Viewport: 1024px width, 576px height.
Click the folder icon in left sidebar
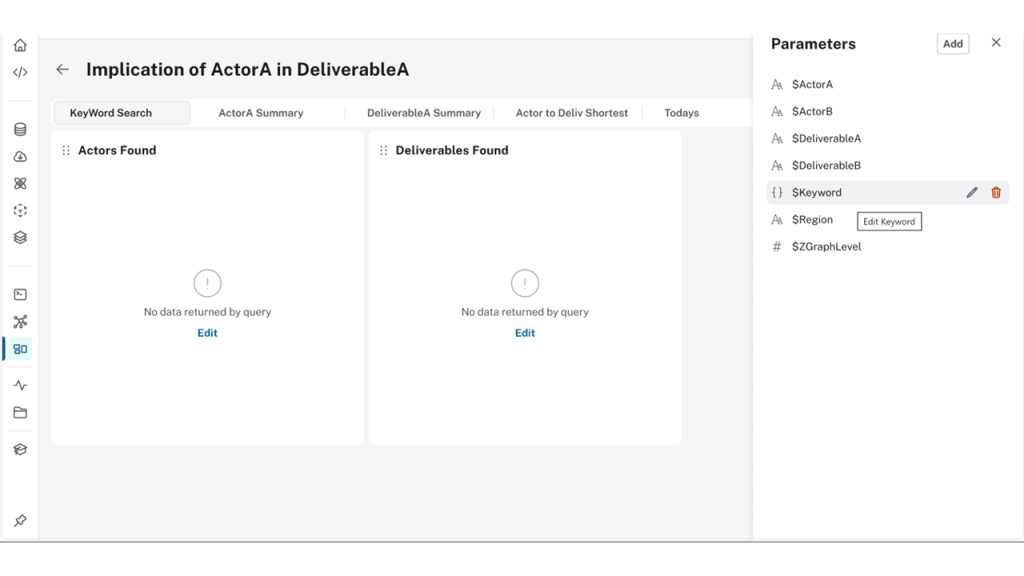[20, 413]
